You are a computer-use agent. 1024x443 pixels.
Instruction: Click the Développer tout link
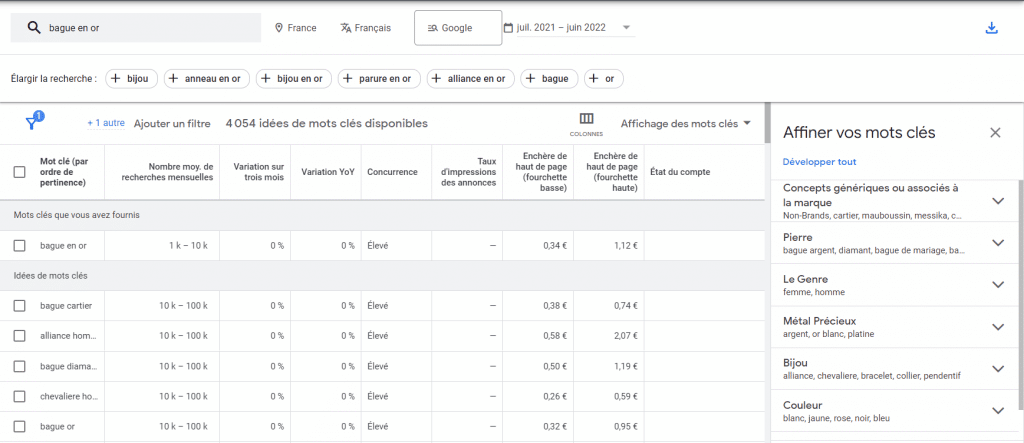pos(819,162)
